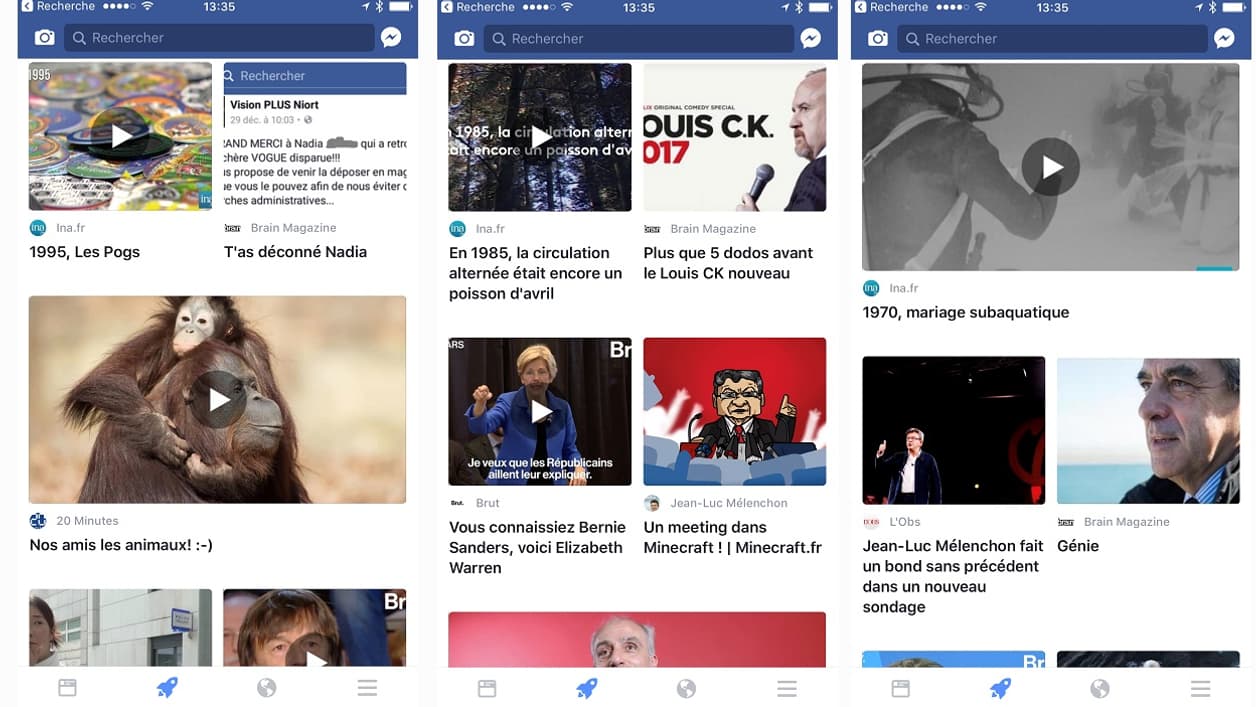Play the 1970 mariage subaquatique video

pos(1051,167)
